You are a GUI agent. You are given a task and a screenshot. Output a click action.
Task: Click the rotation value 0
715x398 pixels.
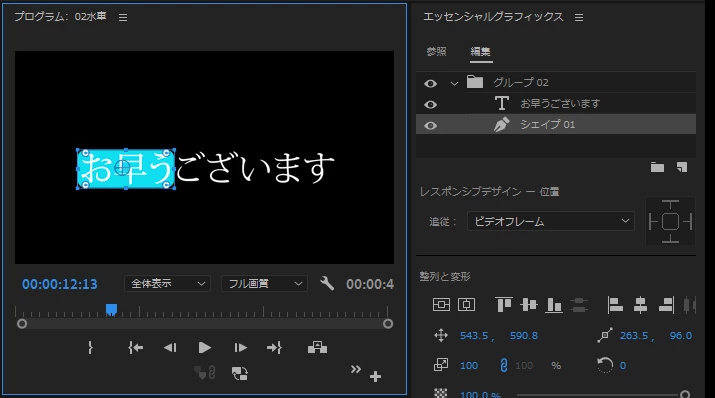pos(622,366)
